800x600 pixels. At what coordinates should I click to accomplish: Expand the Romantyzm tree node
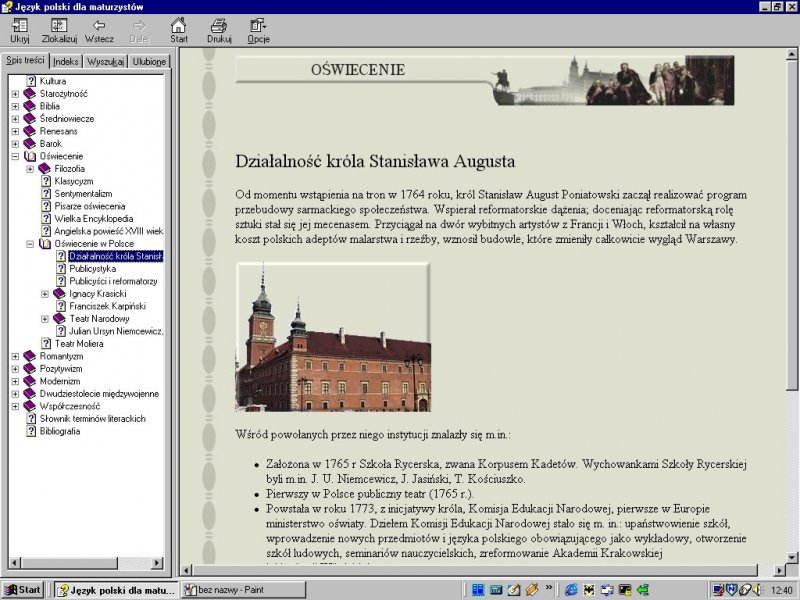tap(15, 356)
